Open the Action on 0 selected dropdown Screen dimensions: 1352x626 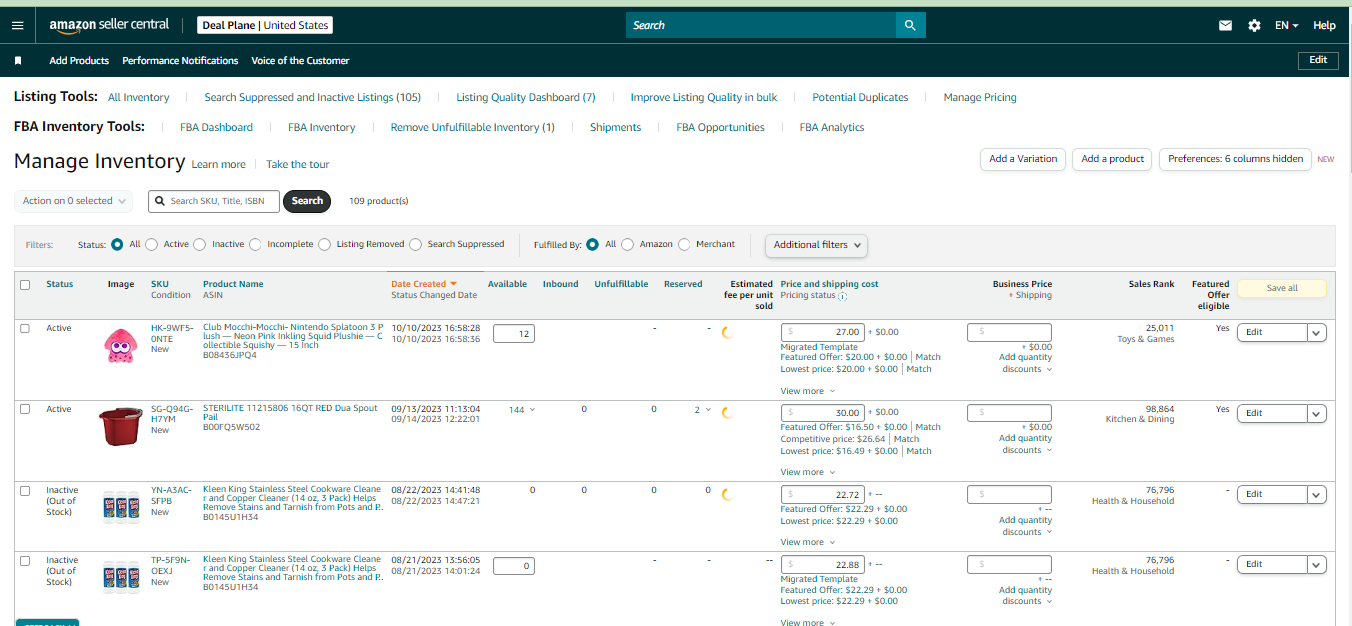point(74,201)
